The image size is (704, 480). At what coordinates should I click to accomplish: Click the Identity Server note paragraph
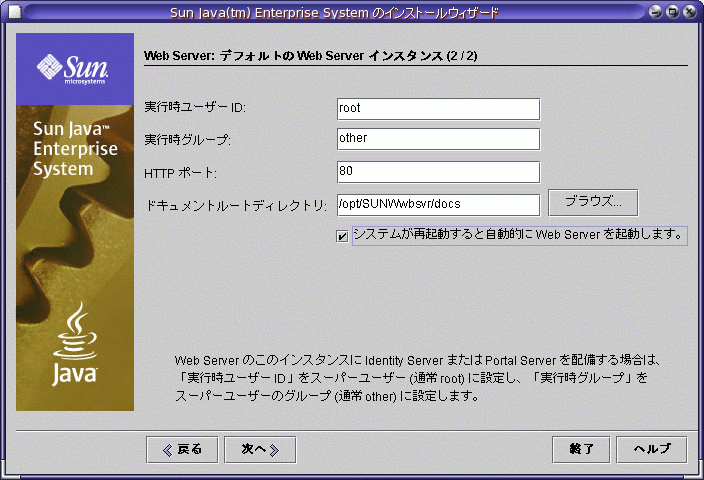coord(417,378)
